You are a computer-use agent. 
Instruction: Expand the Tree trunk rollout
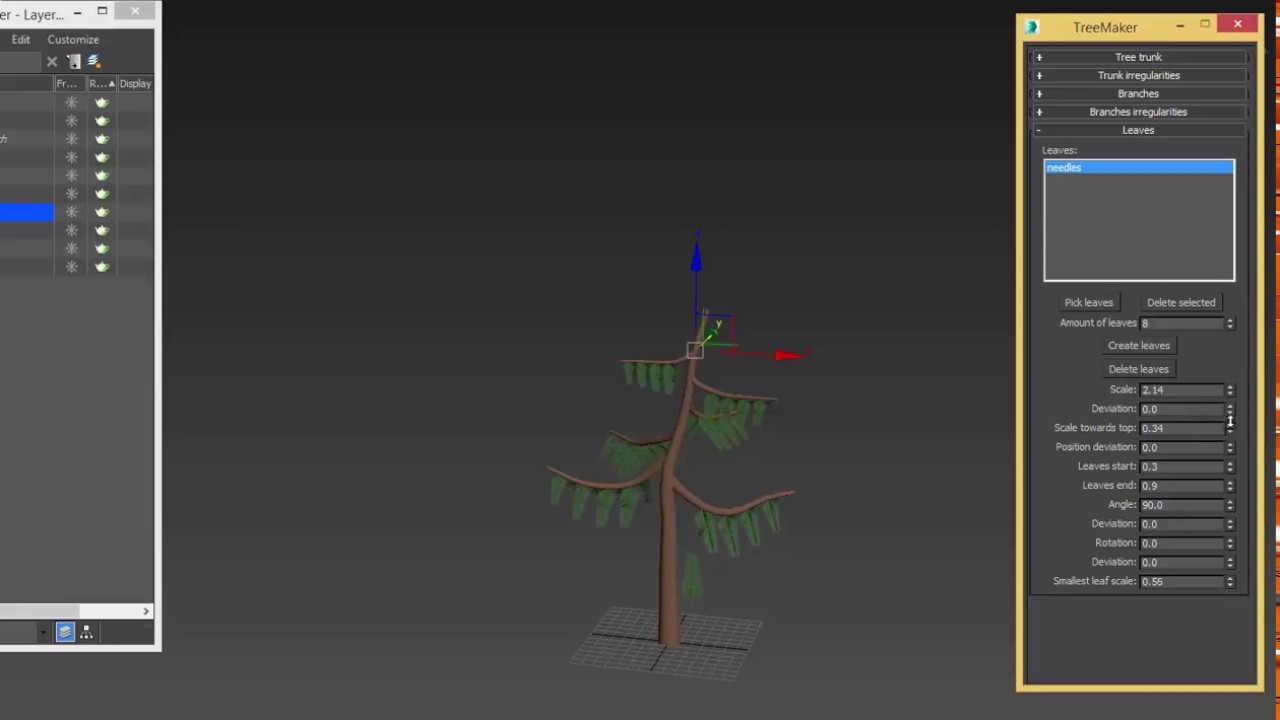click(x=1138, y=57)
